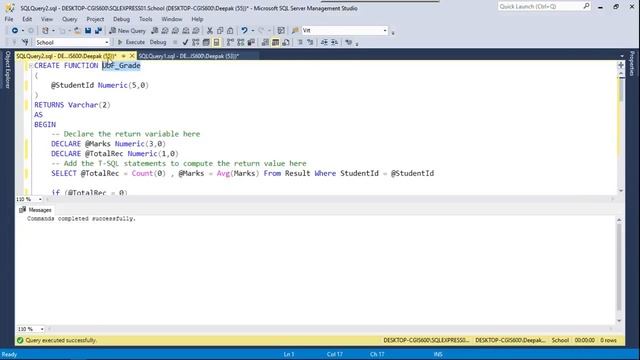640x360 pixels.
Task: Click the highlighted UDF_Grade function name
Action: 121,66
